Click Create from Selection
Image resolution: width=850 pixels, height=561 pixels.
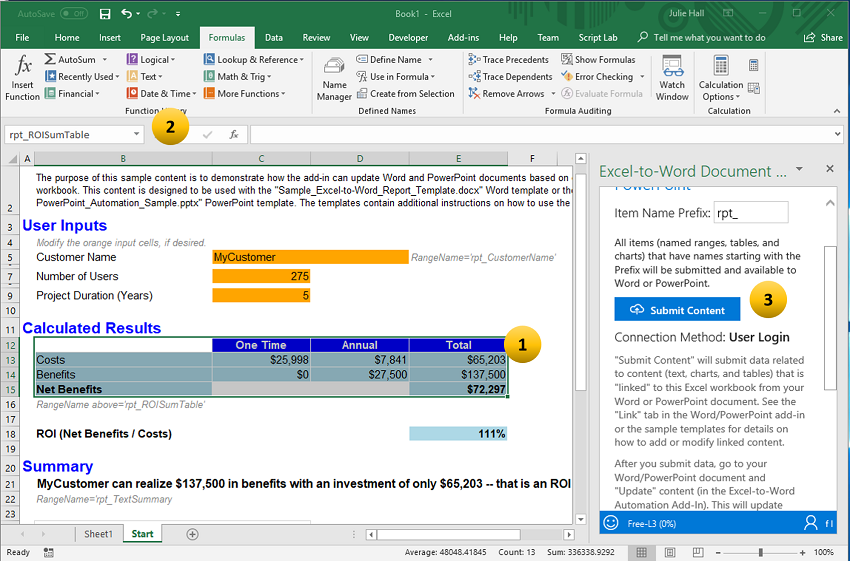(x=405, y=93)
